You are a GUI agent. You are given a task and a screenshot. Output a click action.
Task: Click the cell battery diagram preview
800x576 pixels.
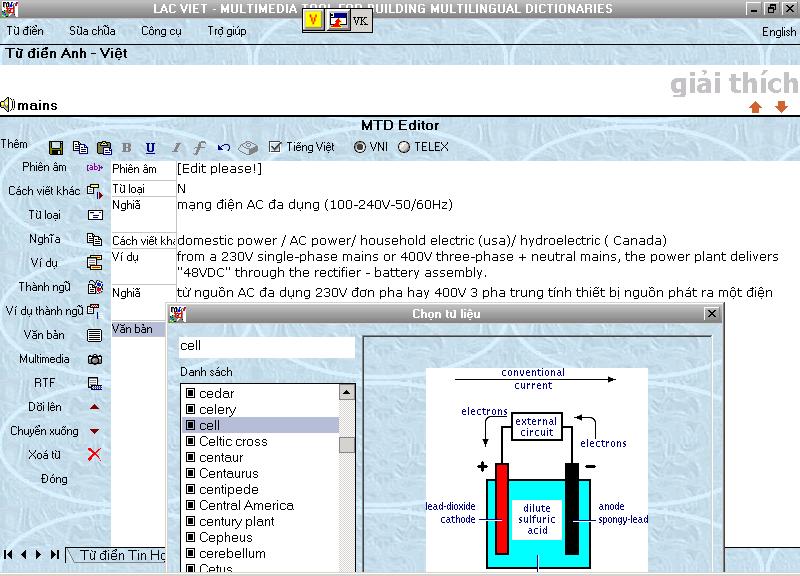537,469
